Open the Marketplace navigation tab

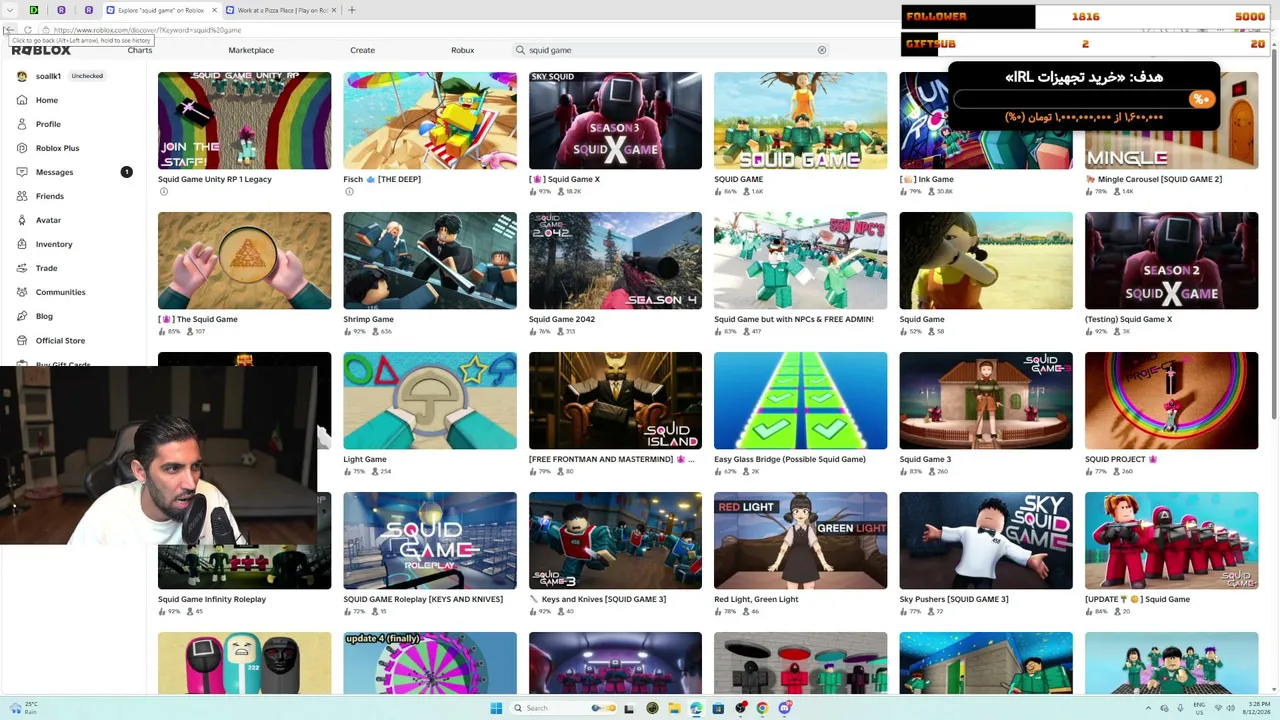(x=251, y=50)
